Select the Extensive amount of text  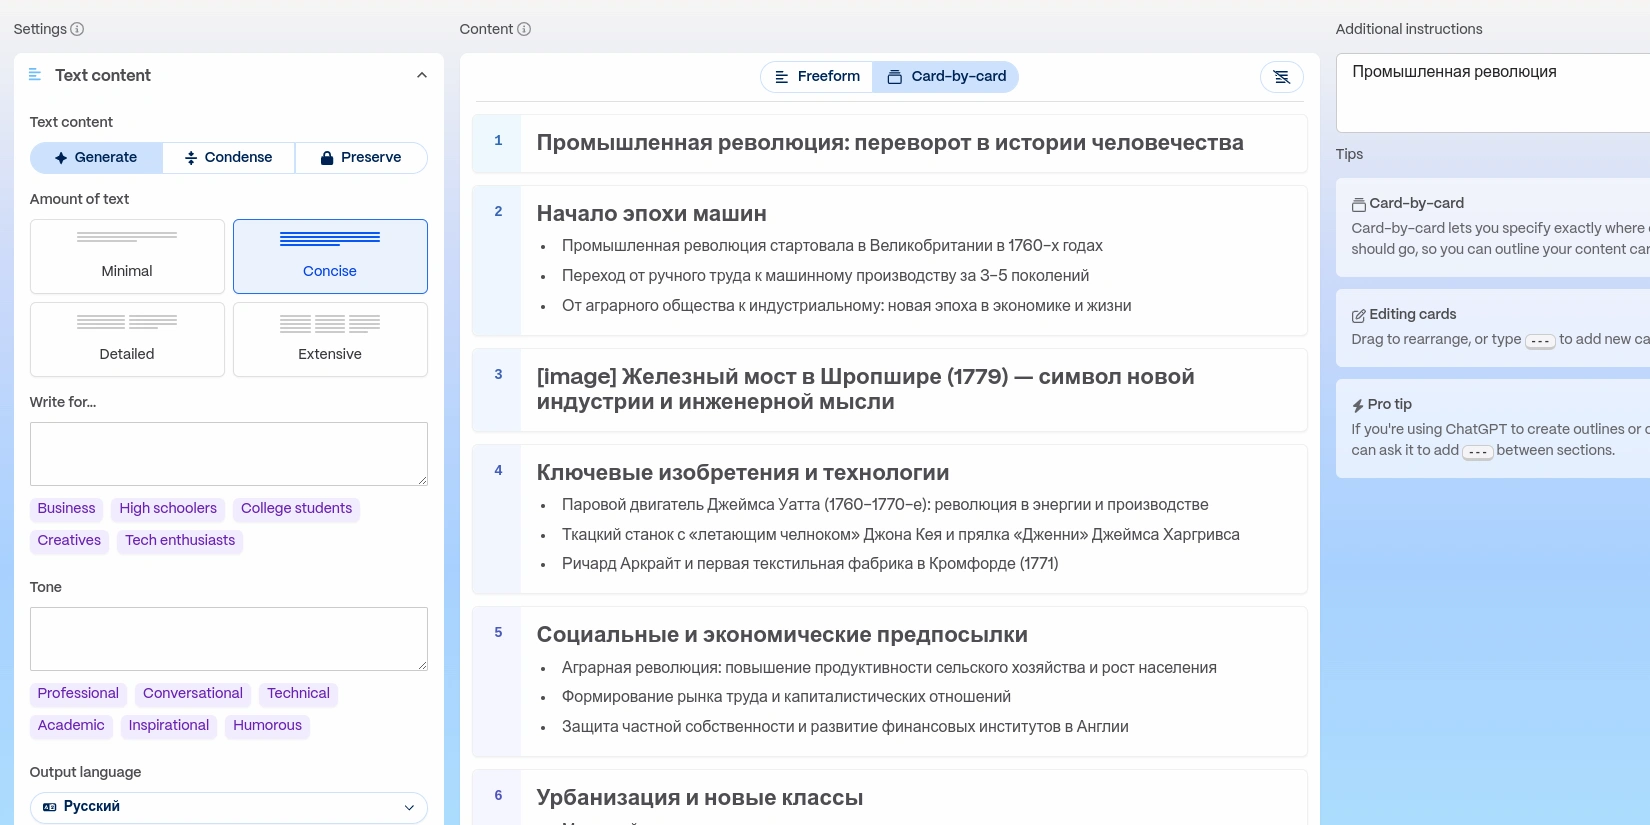pos(330,340)
